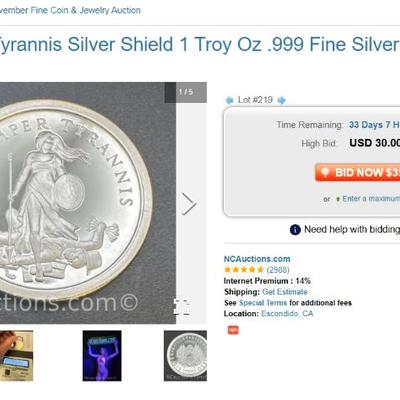Viewport: 400px width, 400px height.
Task: Click the Bid Now $35 button
Action: pyautogui.click(x=357, y=172)
